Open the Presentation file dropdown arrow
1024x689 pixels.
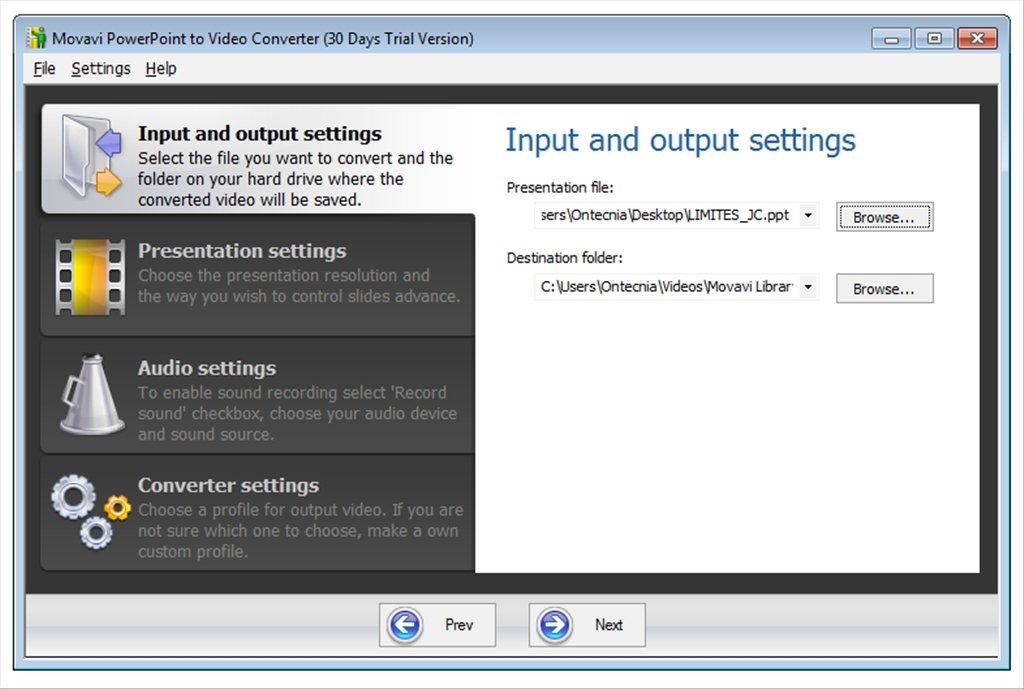point(808,215)
